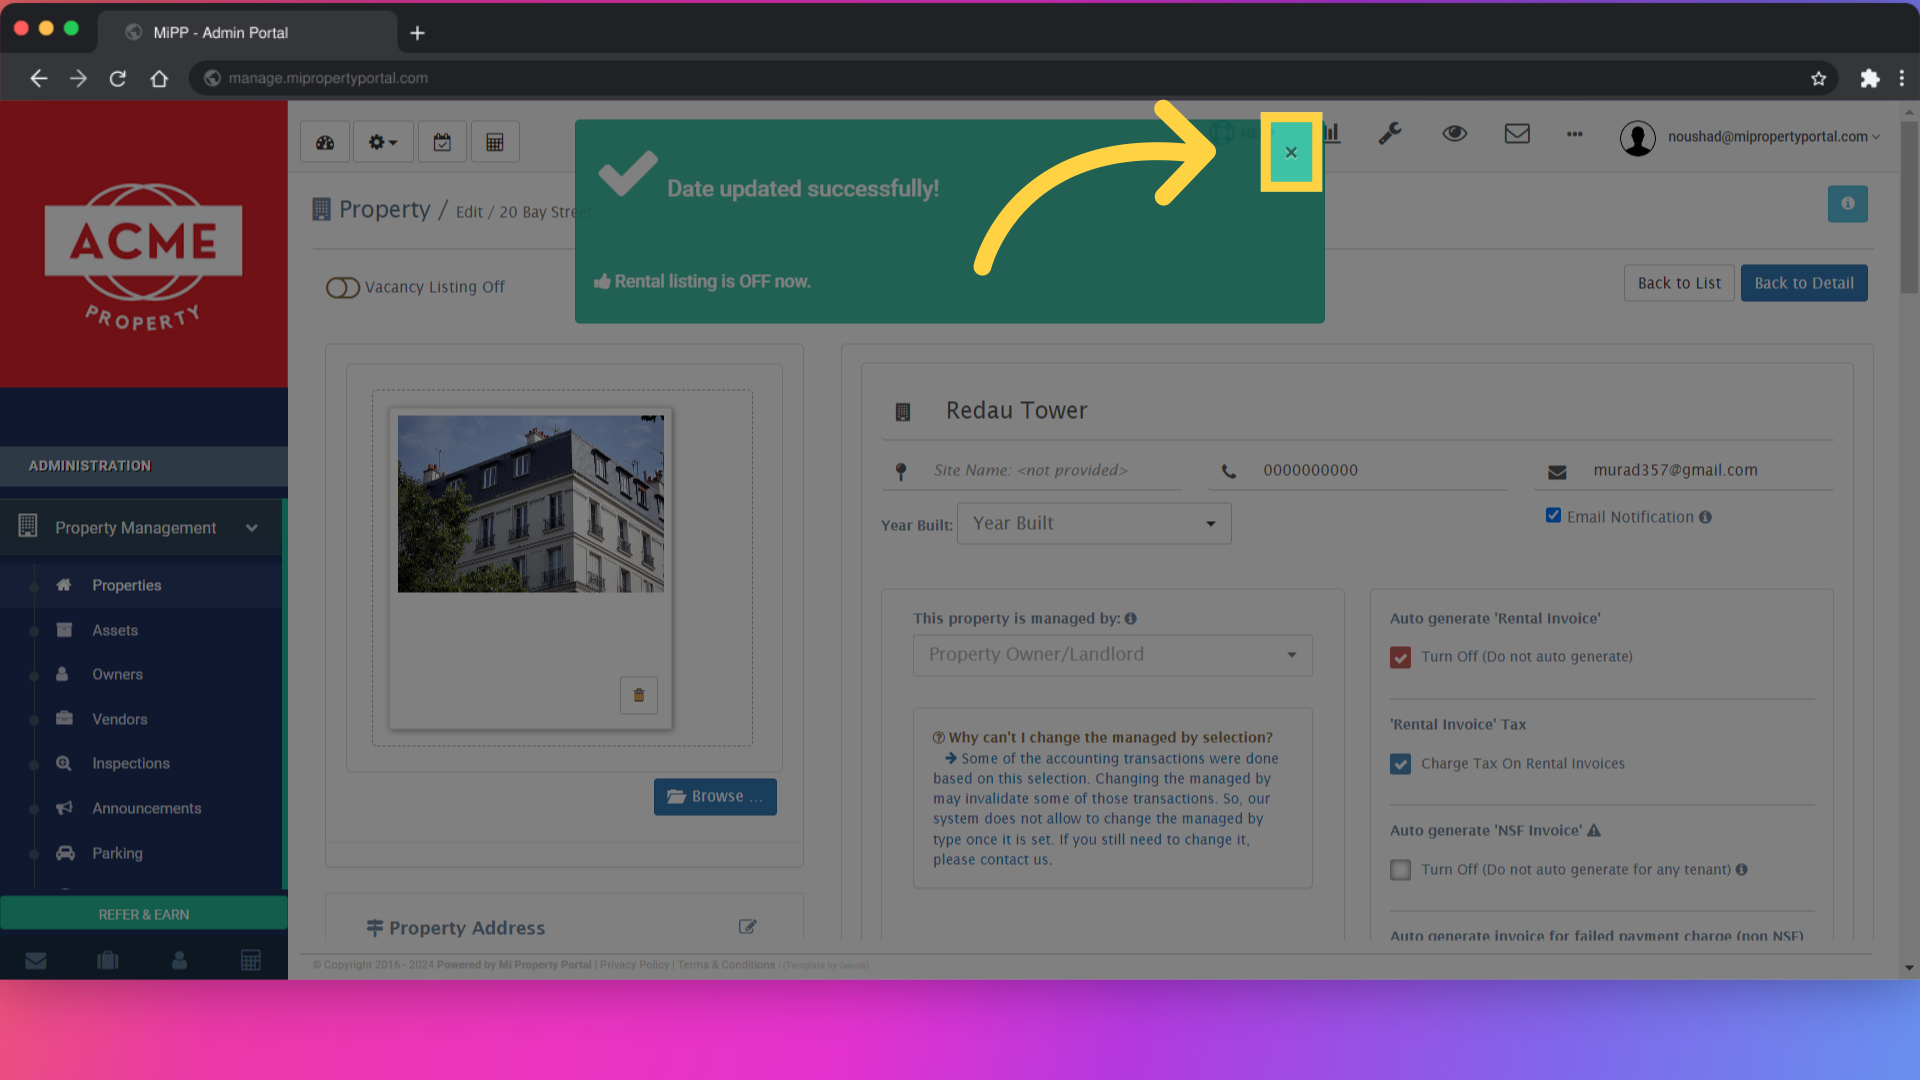This screenshot has width=1920, height=1080.
Task: Click the REFER & EARN button
Action: pyautogui.click(x=144, y=914)
